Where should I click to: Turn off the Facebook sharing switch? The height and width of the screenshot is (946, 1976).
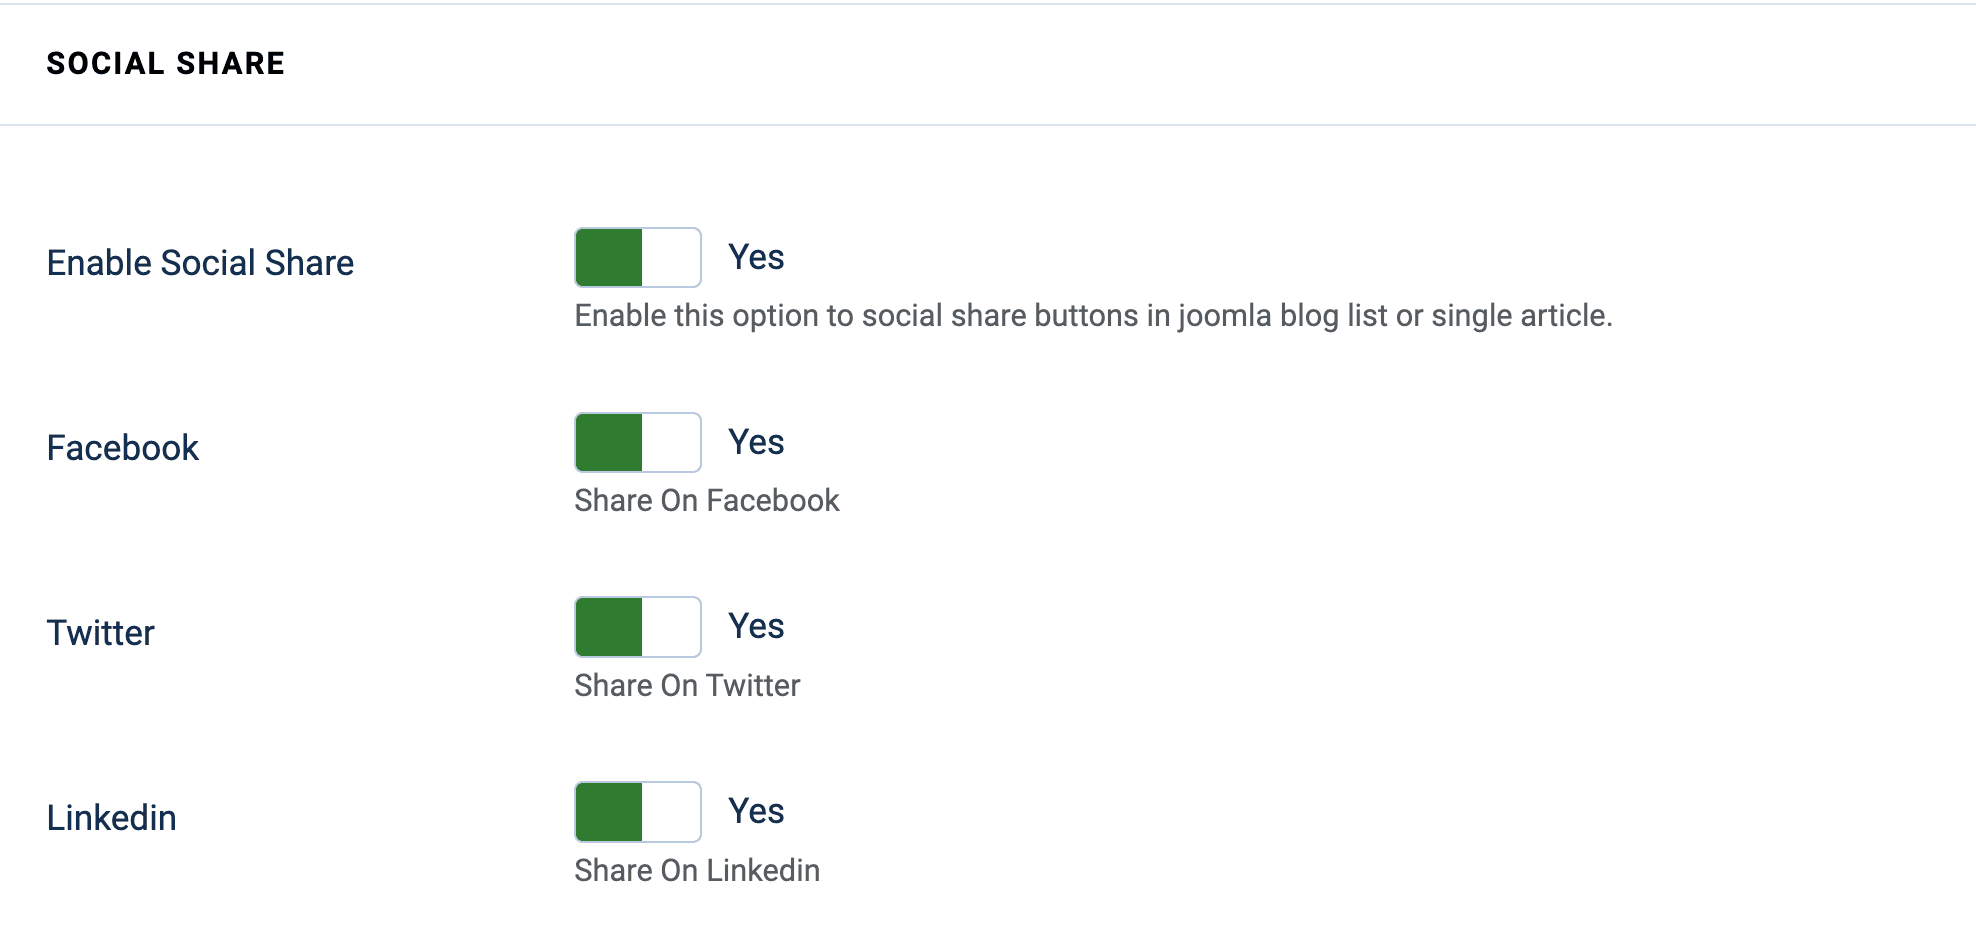click(x=637, y=442)
